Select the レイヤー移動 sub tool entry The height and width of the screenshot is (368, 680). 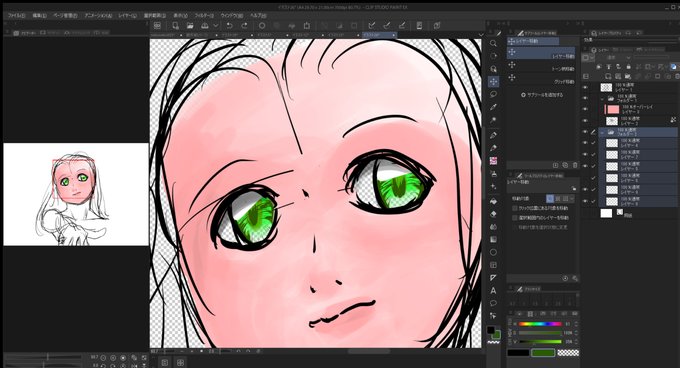coord(542,53)
